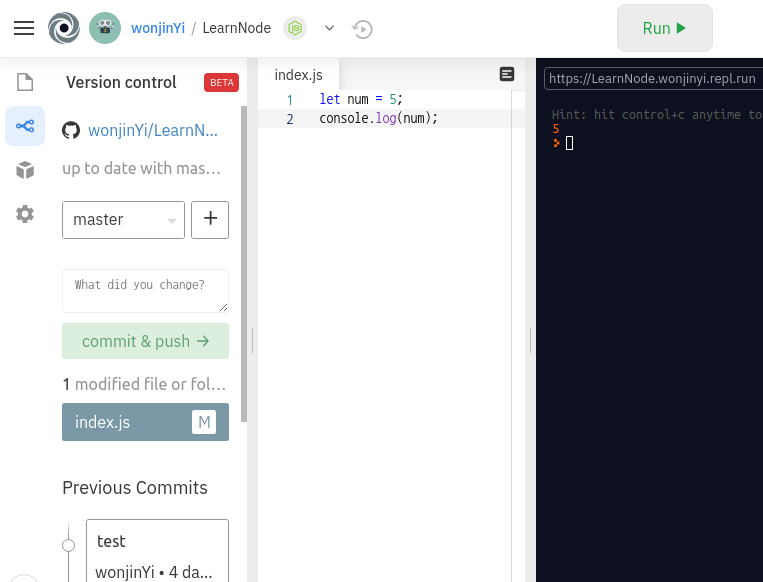Screen dimensions: 763x582
Task: Click the BETA badge
Action: (x=221, y=83)
